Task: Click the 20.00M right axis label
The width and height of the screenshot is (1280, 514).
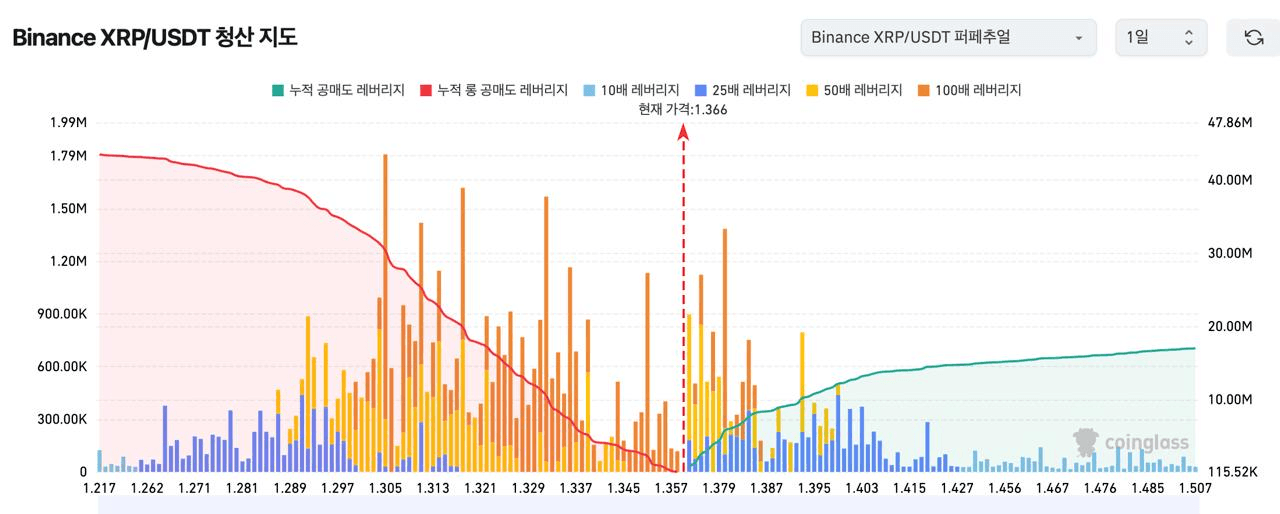Action: tap(1230, 326)
